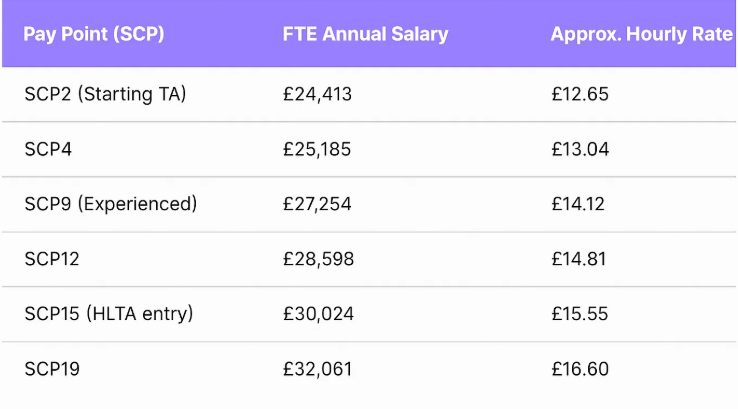Viewport: 738px width, 409px height.
Task: Click the £16.60 hourly rate
Action: tap(580, 369)
